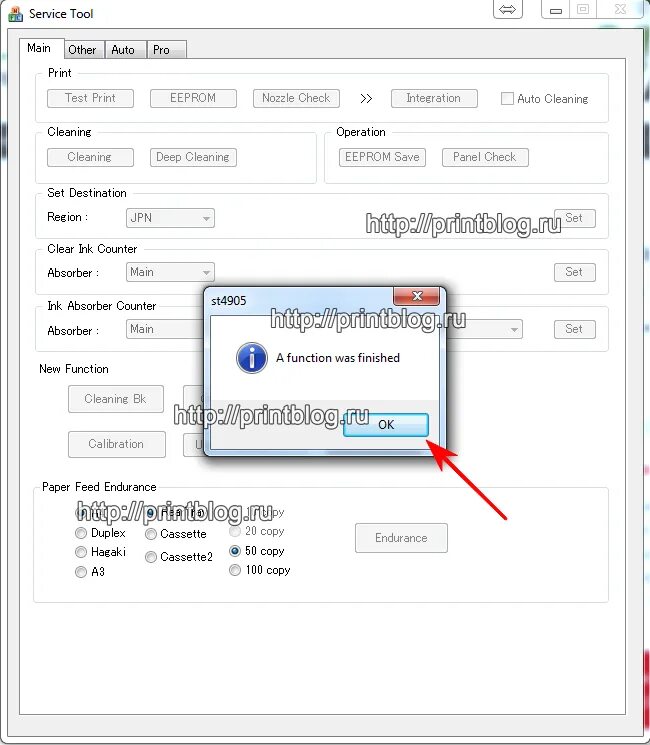
Task: Expand the Region JPN dropdown
Action: click(x=170, y=218)
